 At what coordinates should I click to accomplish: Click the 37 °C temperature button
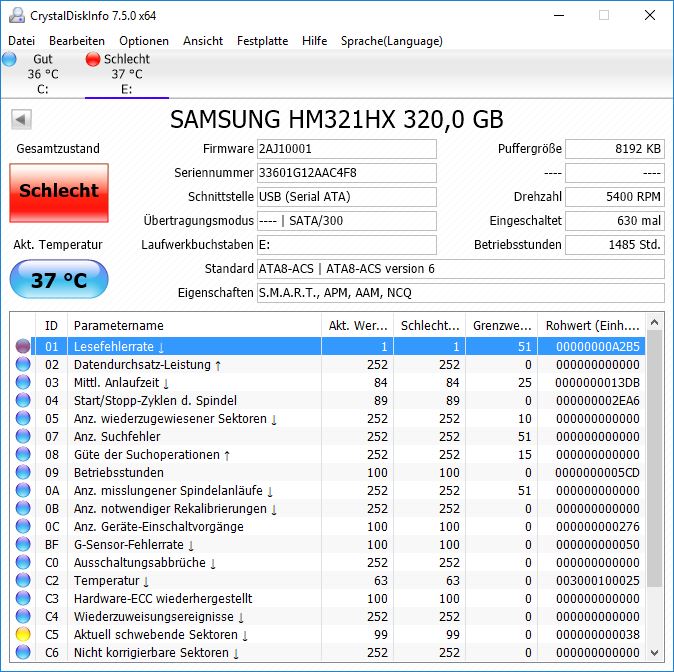pyautogui.click(x=59, y=279)
